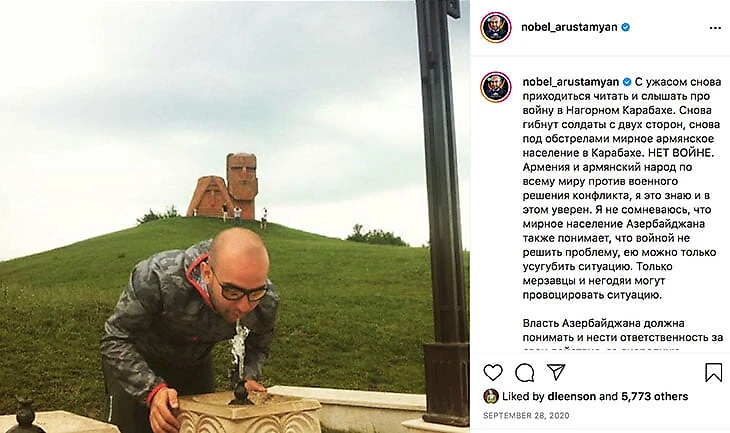Screen dimensions: 730x433
Task: Click the verified badge next to caption username
Action: coord(627,82)
